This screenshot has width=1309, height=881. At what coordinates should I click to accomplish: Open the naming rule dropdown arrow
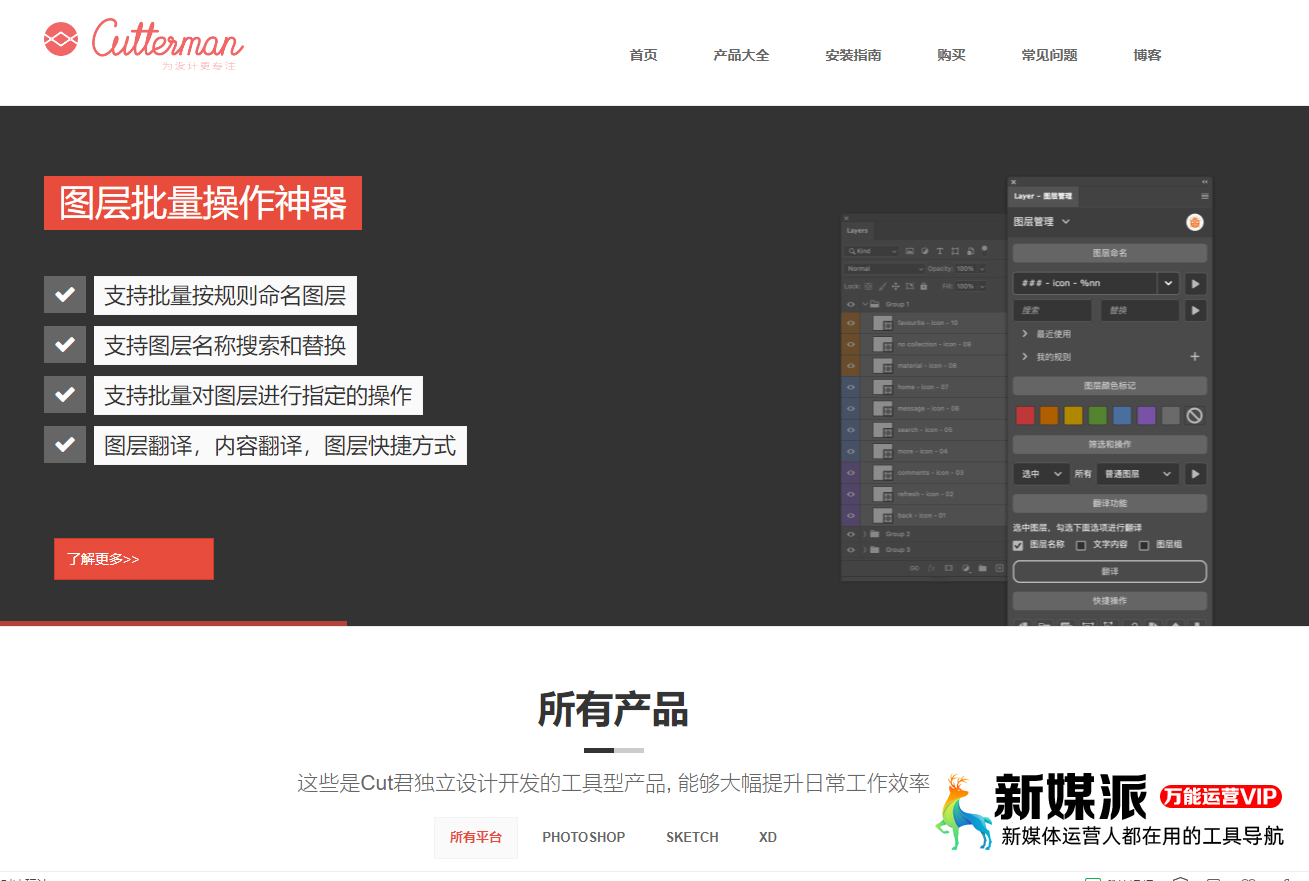(x=1168, y=284)
